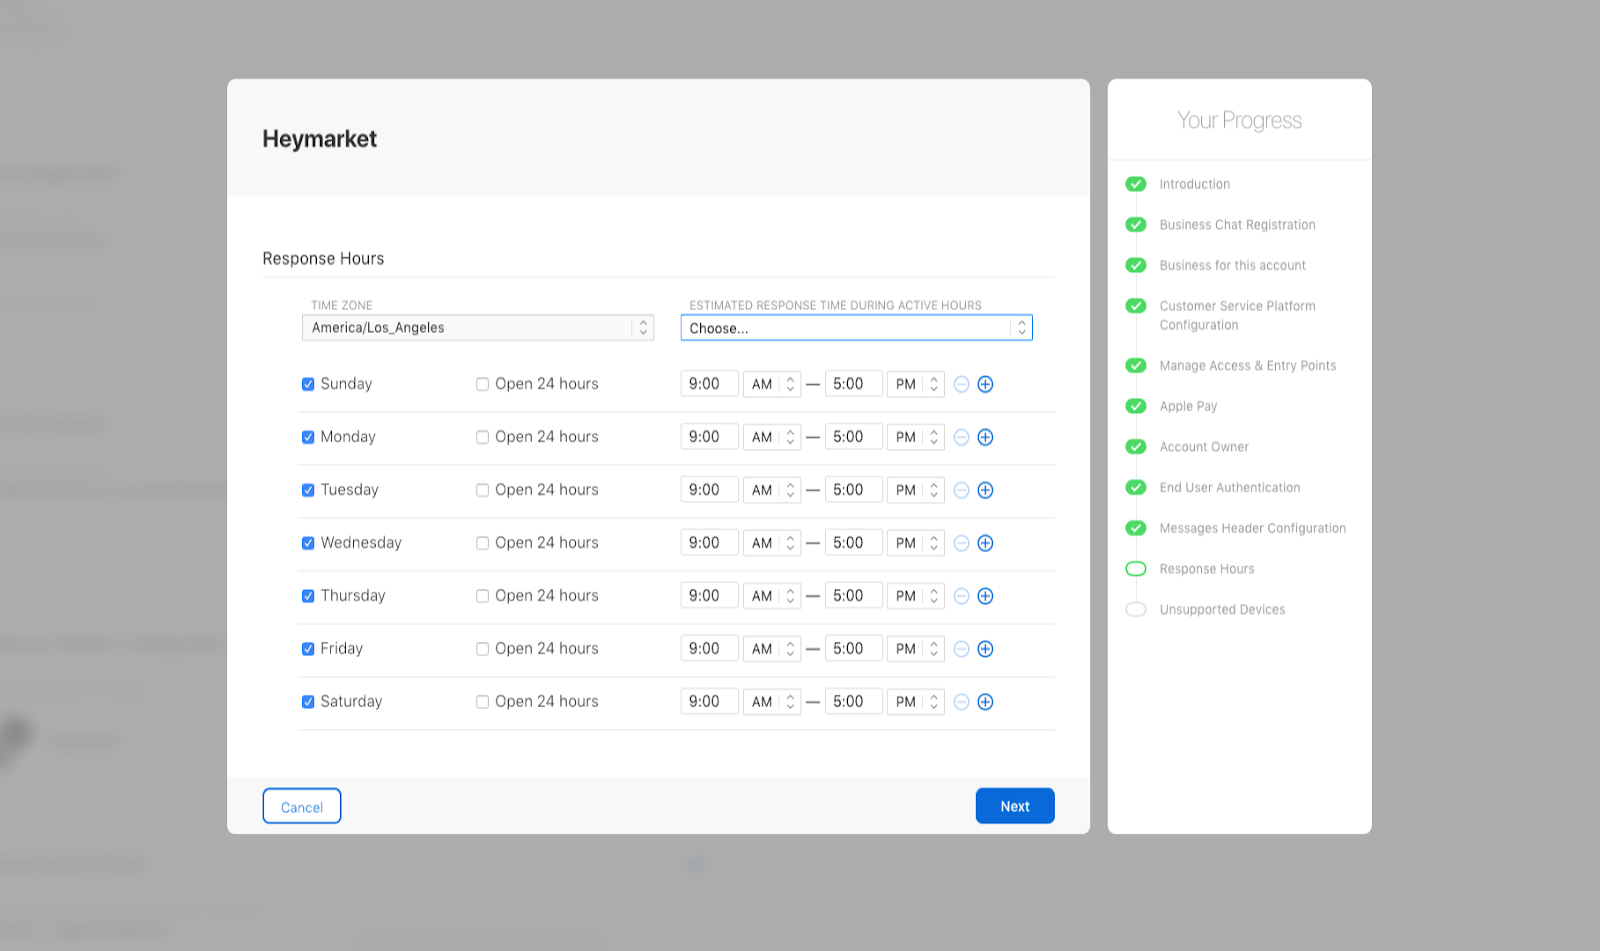Add another time range for Saturday

[985, 702]
